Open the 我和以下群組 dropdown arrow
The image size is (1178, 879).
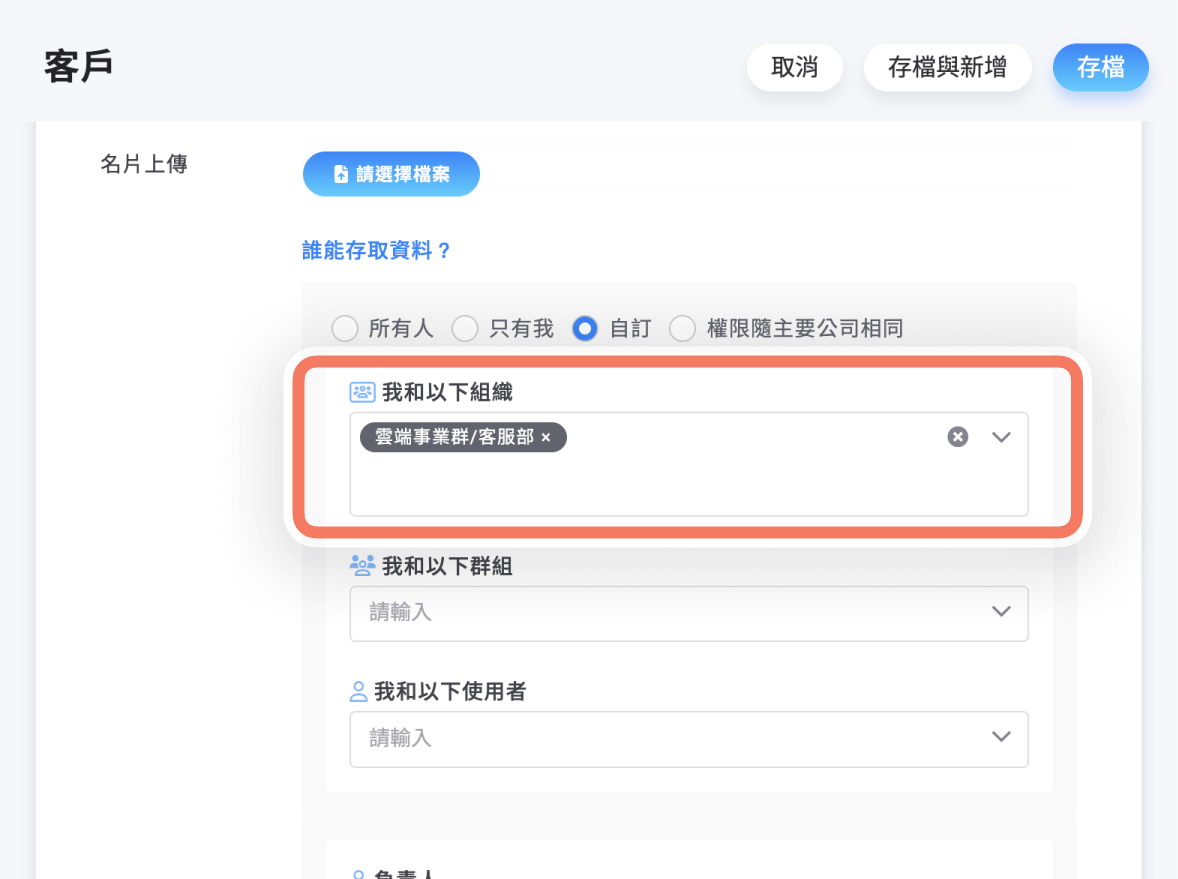(1001, 612)
